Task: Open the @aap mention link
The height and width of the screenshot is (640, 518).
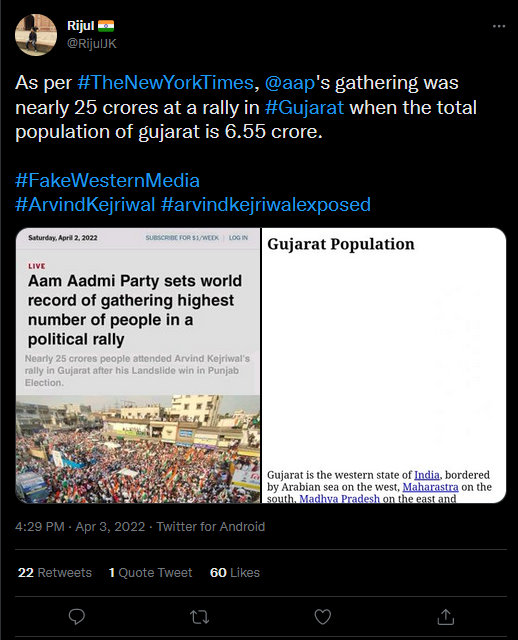Action: [x=290, y=83]
